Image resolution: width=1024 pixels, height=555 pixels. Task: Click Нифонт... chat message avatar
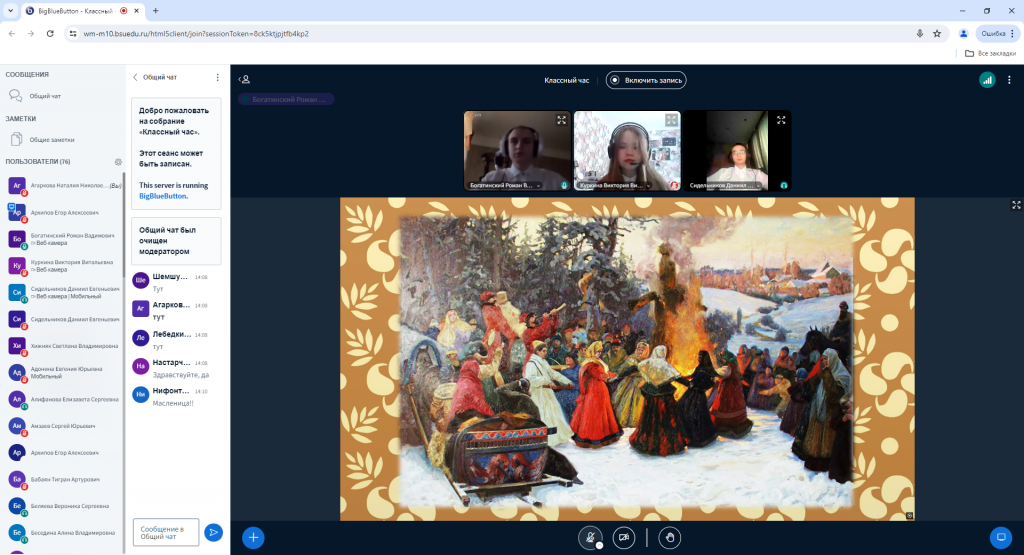tap(140, 394)
